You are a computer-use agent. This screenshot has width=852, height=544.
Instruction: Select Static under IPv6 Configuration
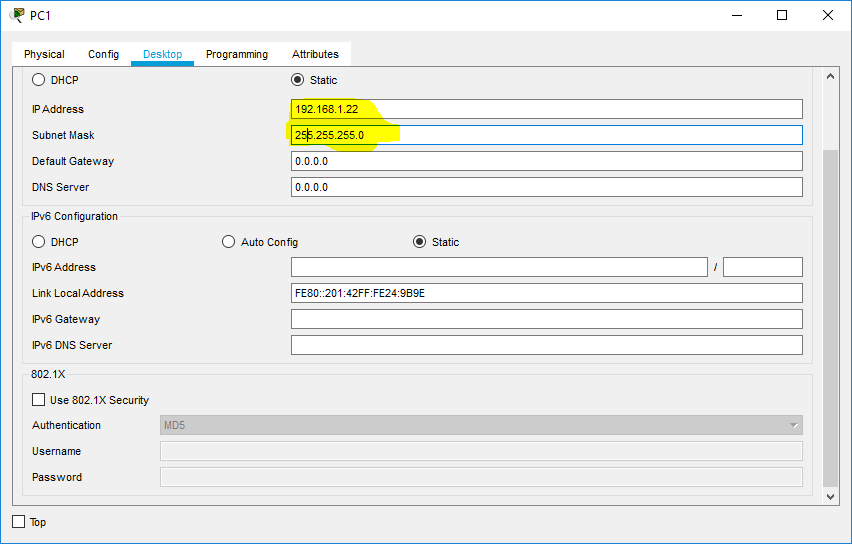pos(420,242)
